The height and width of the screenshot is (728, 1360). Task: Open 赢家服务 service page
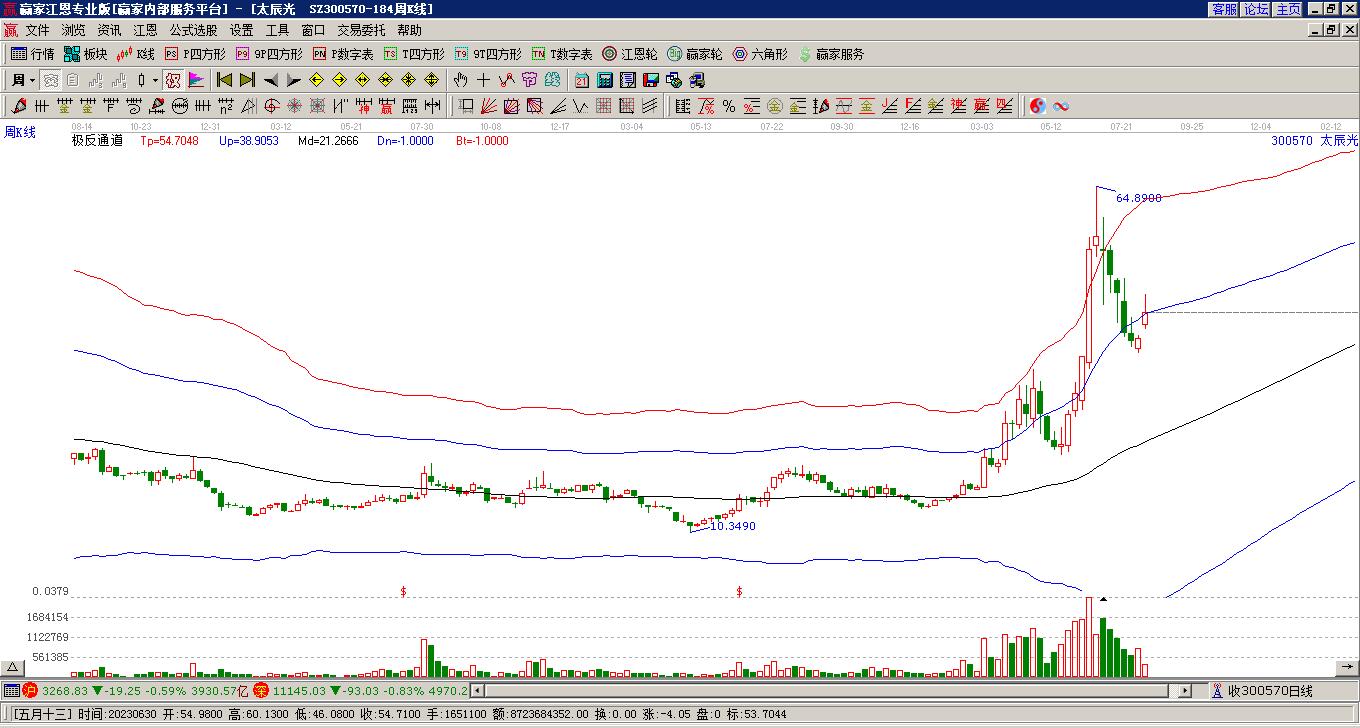pos(831,54)
